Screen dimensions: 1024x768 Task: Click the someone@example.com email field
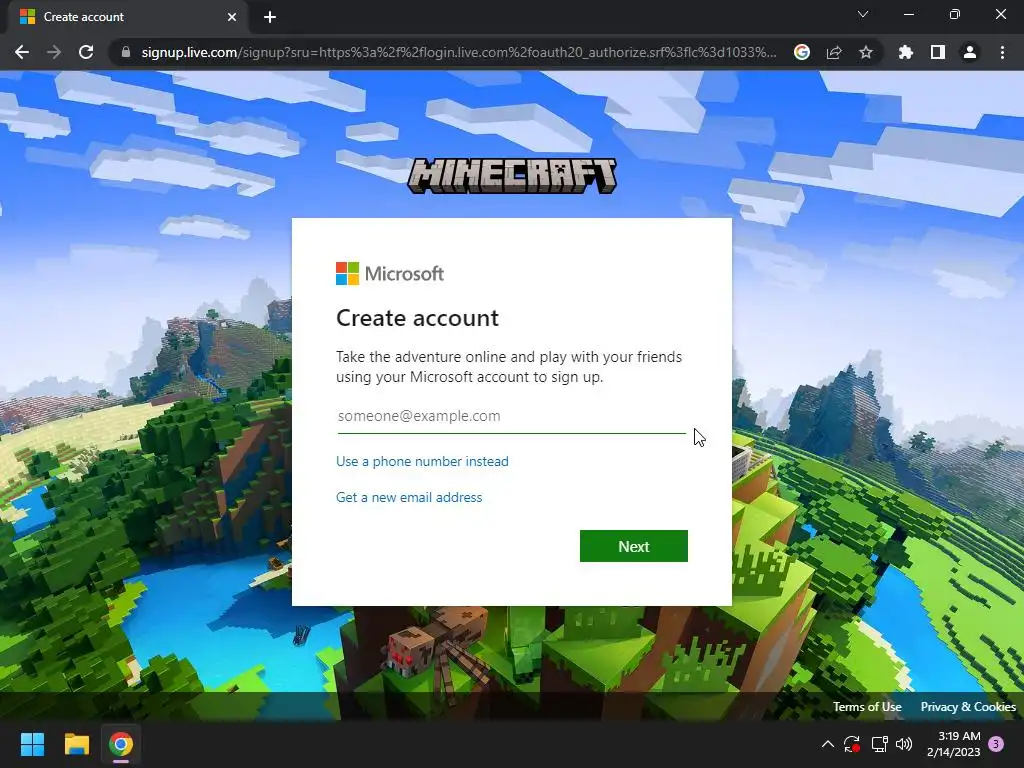511,416
